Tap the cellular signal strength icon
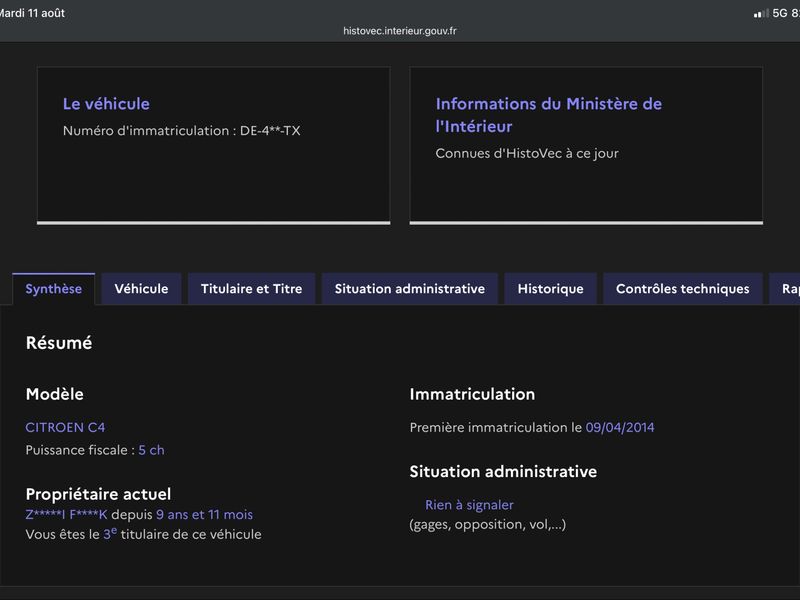The height and width of the screenshot is (600, 800). coord(761,13)
